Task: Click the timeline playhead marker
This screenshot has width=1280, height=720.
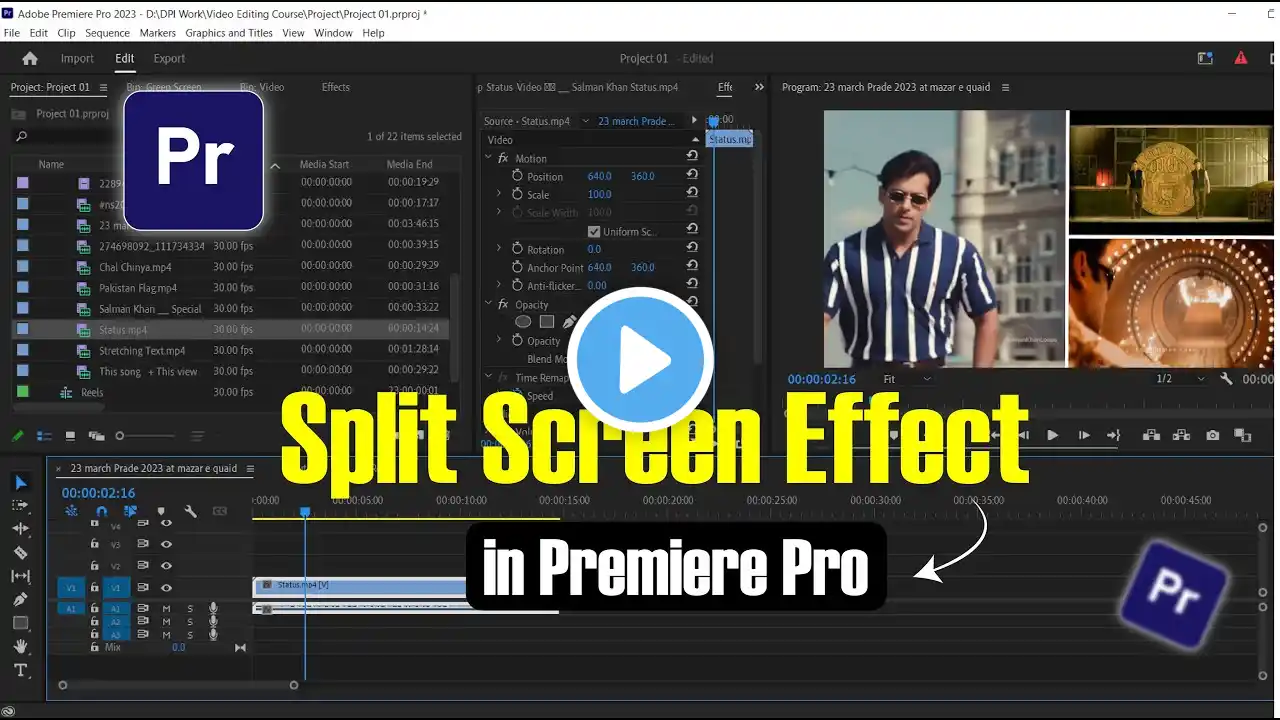Action: [x=305, y=512]
